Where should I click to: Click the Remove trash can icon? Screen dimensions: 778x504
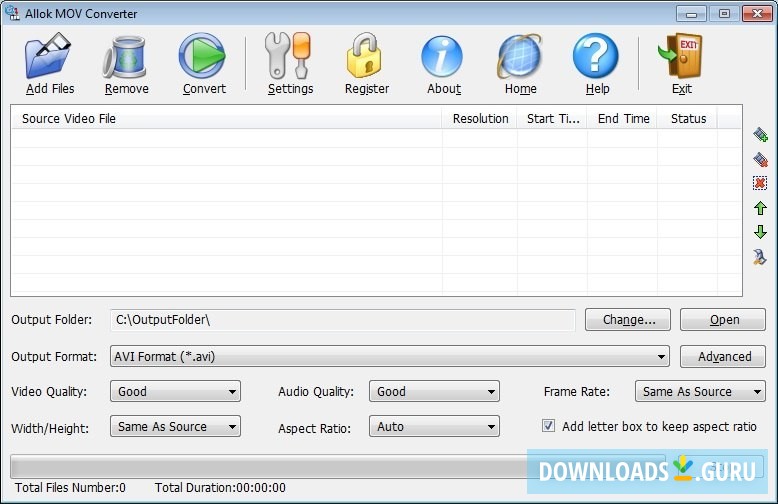tap(125, 57)
